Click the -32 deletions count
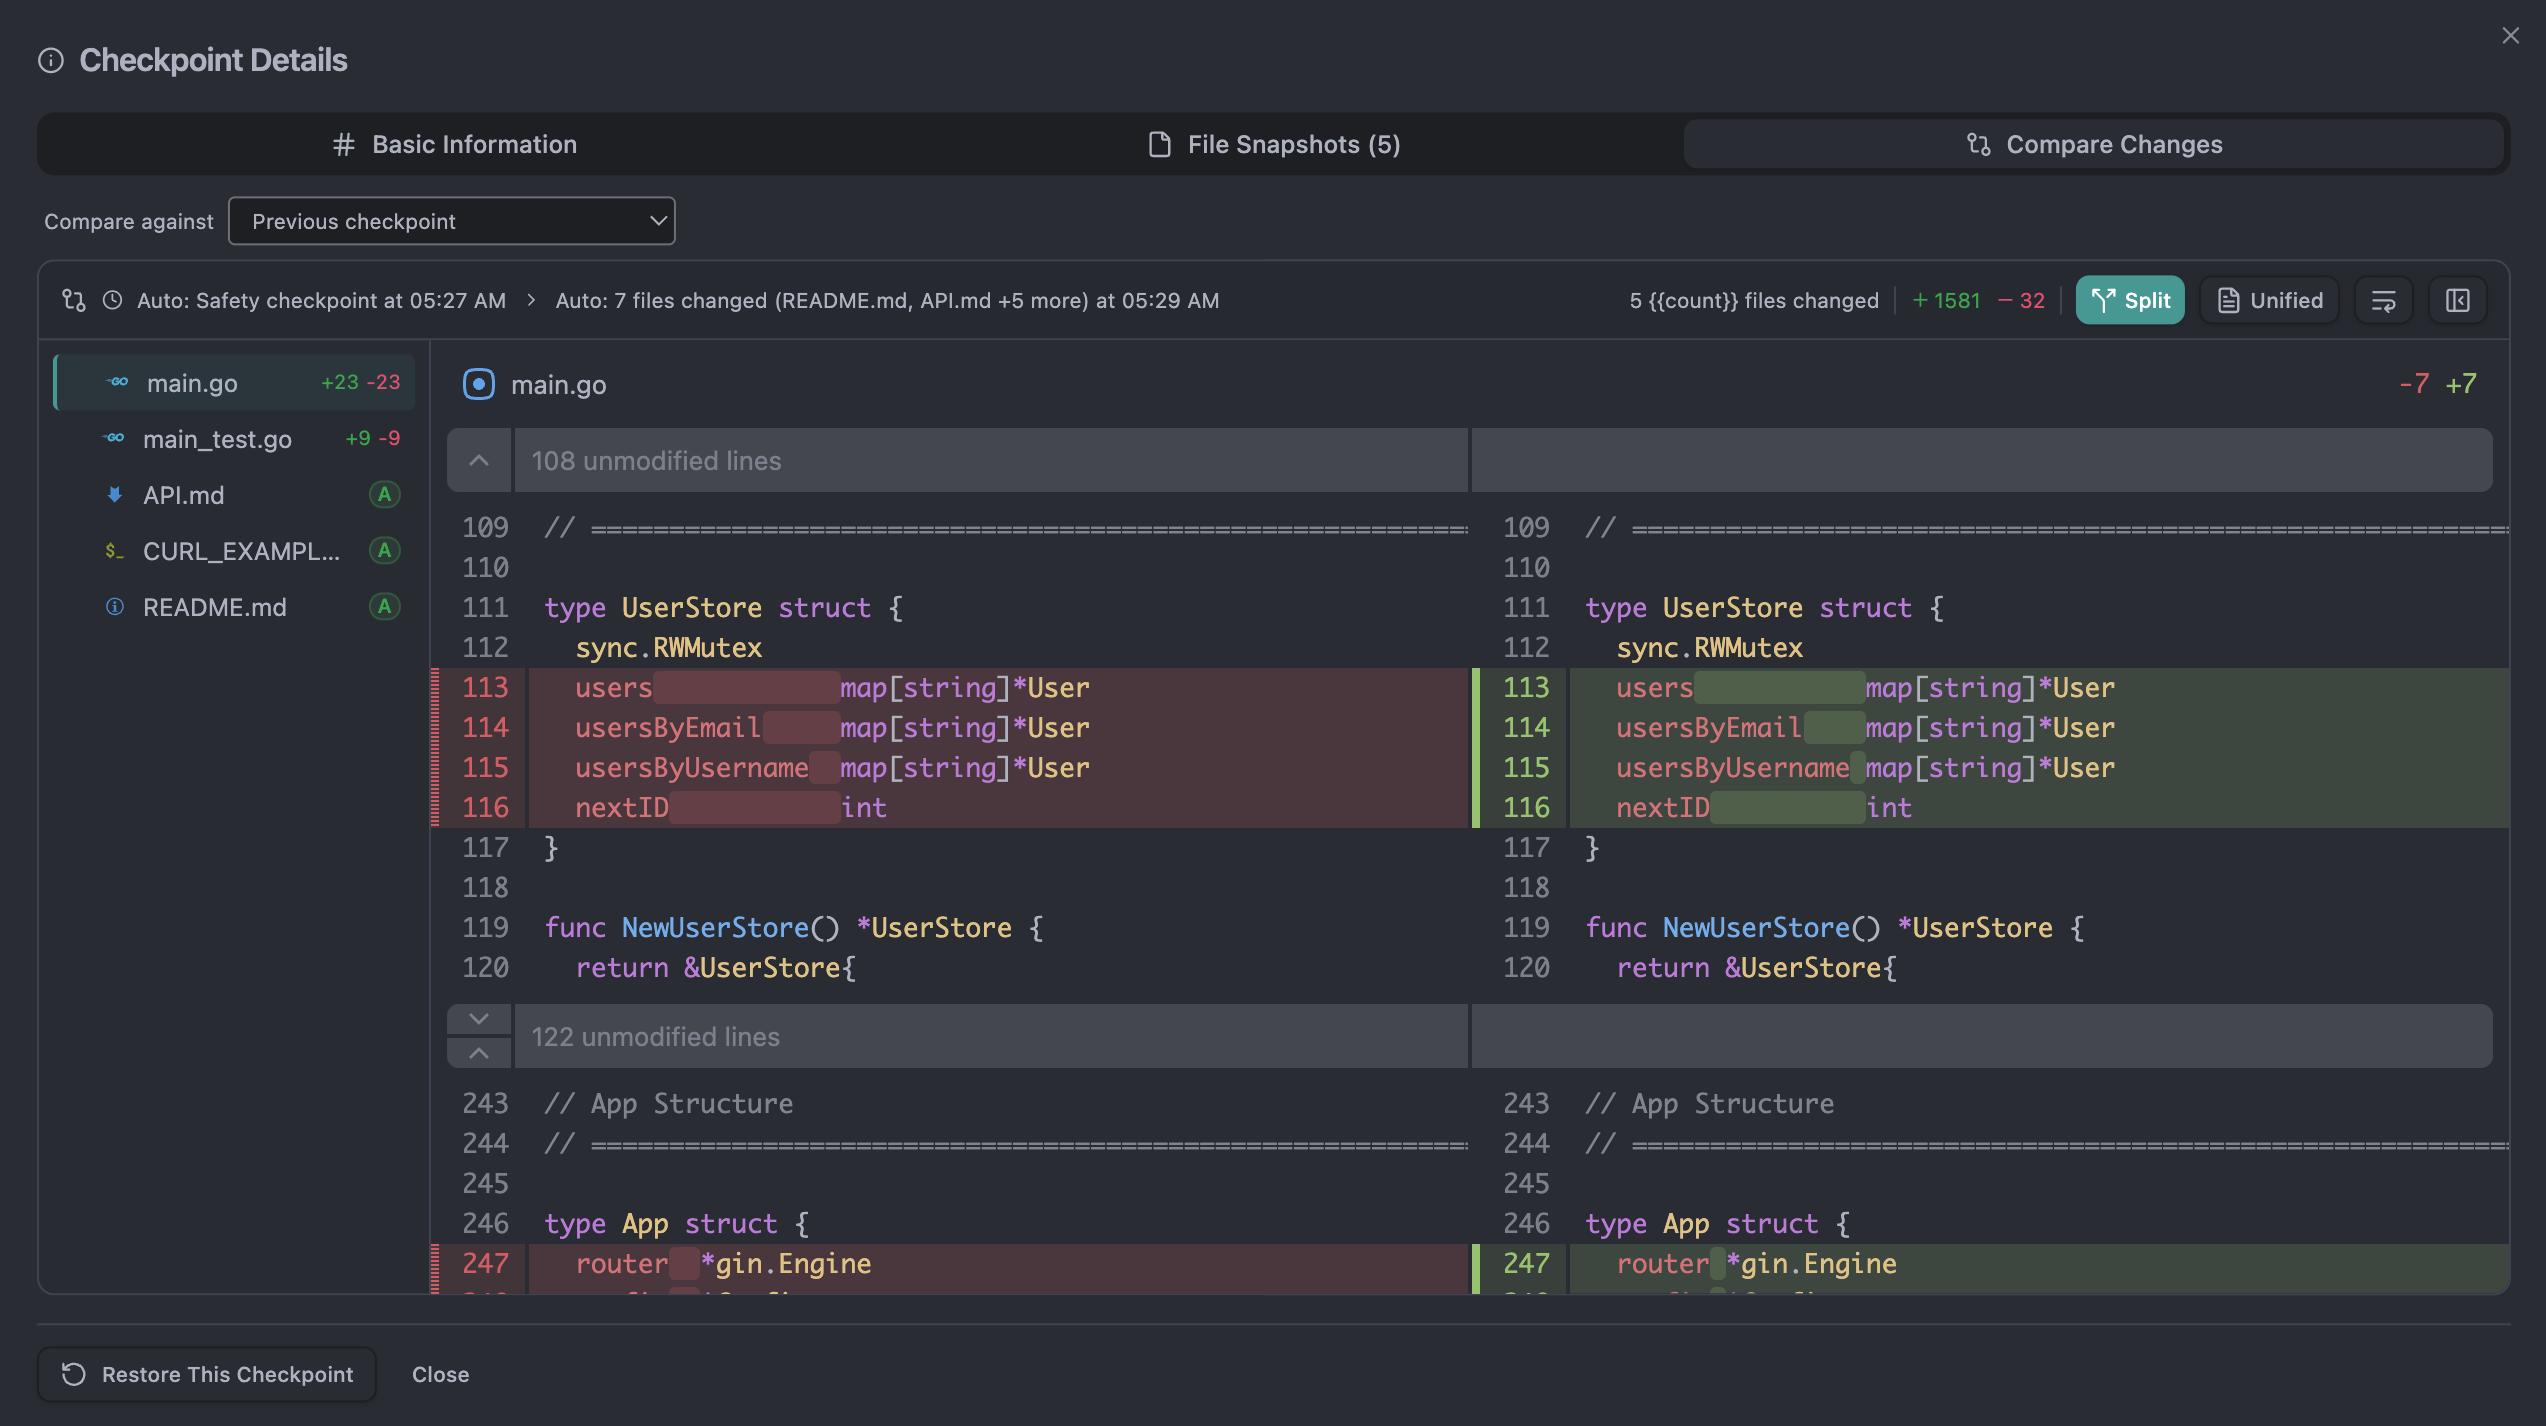 tap(2021, 300)
